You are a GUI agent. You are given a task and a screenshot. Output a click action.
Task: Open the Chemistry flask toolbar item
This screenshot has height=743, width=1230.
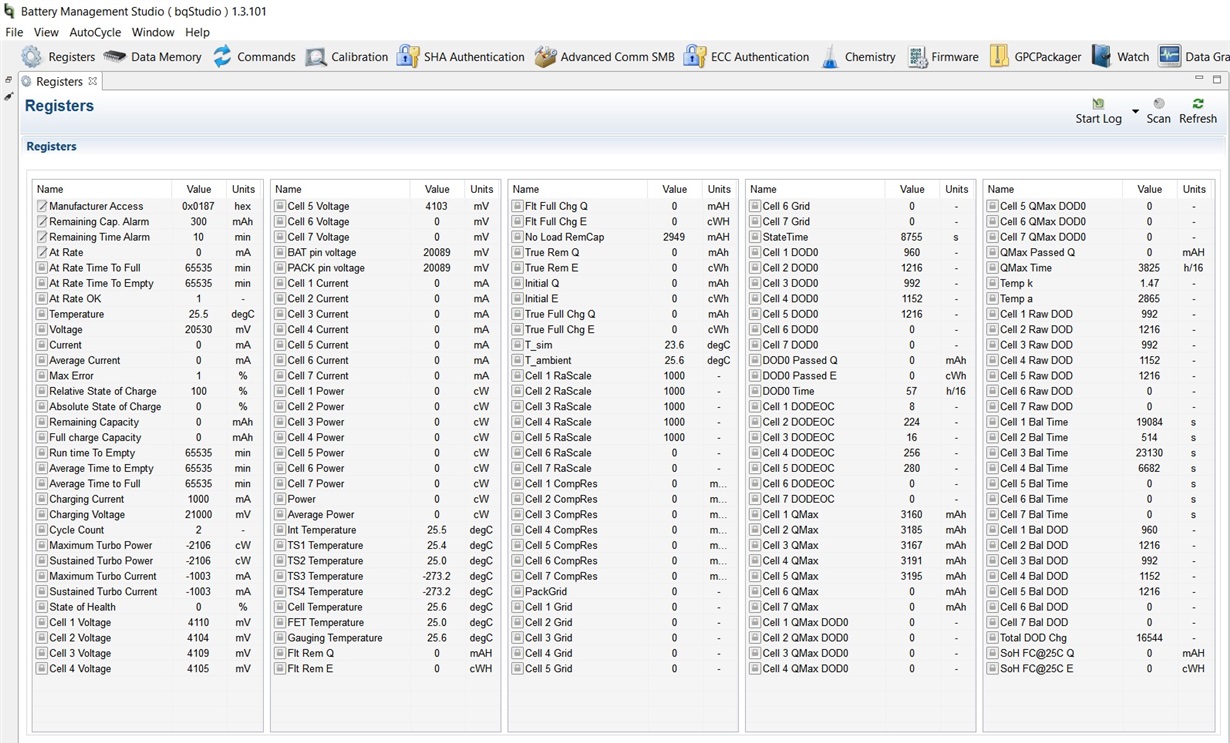pos(857,57)
